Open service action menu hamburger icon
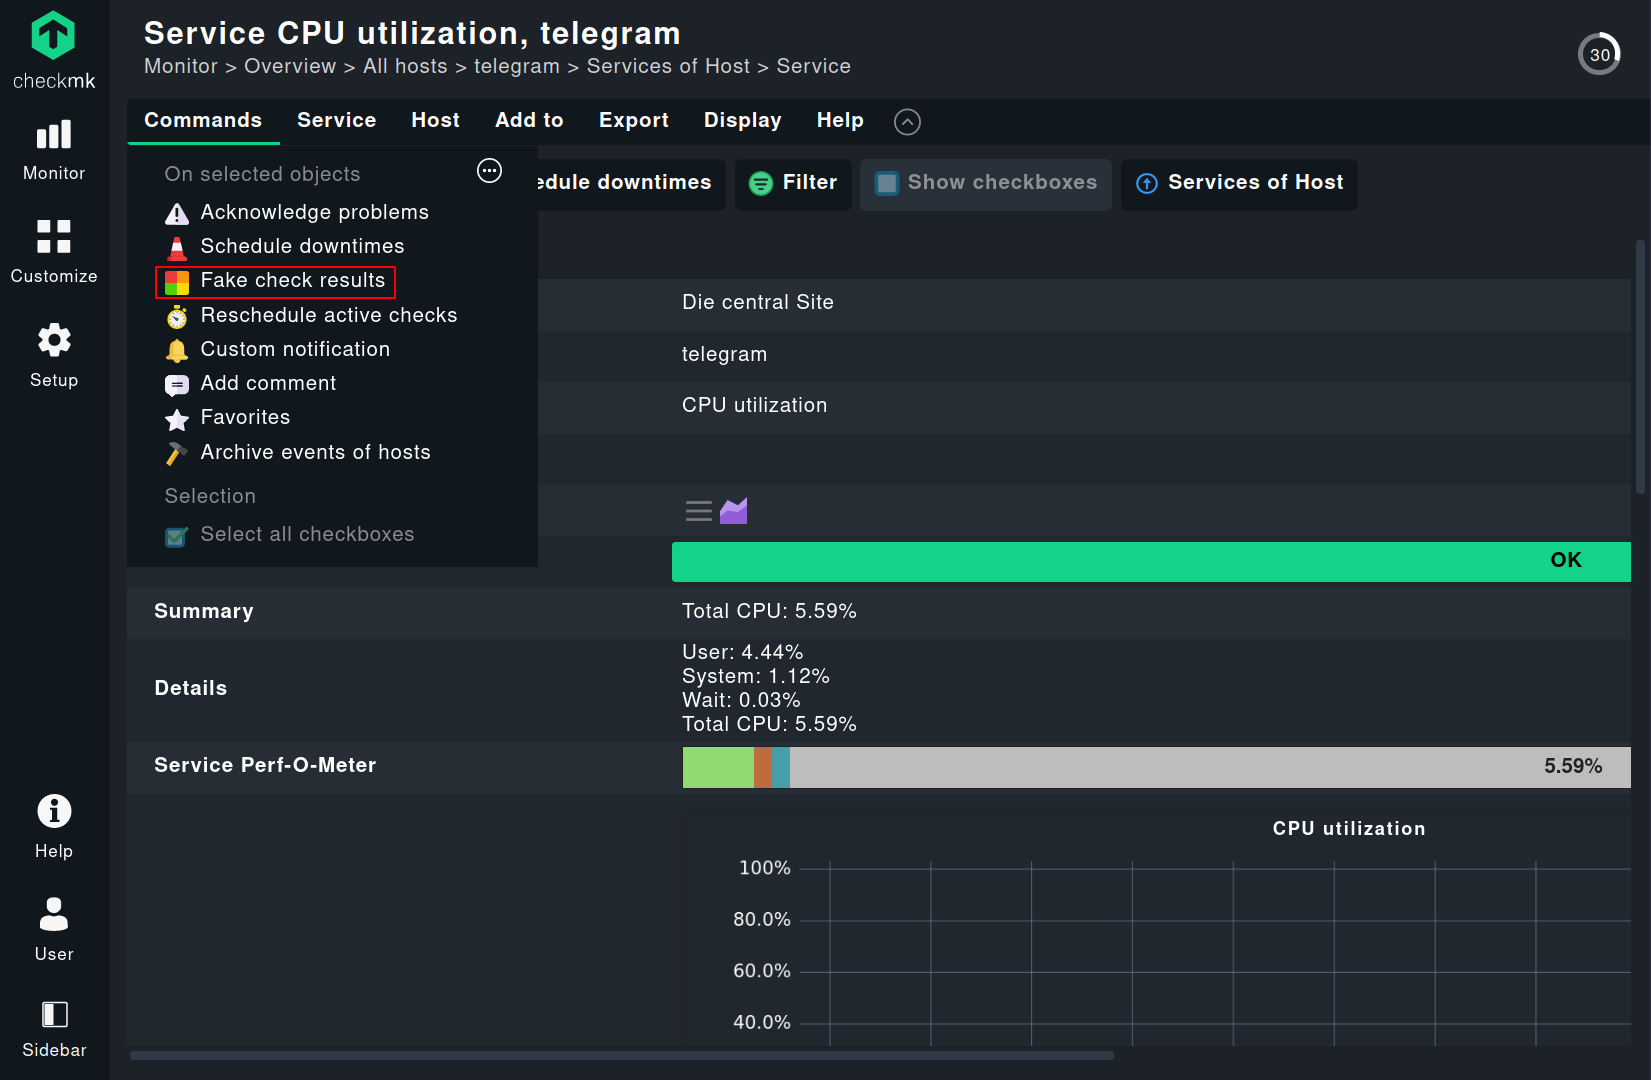The height and width of the screenshot is (1080, 1651). click(699, 512)
